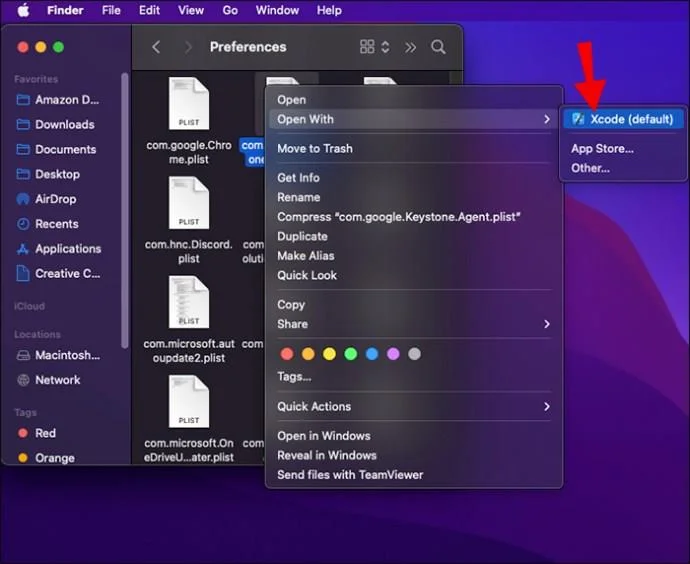Choose Copy in context menu
The width and height of the screenshot is (690, 564).
click(290, 304)
